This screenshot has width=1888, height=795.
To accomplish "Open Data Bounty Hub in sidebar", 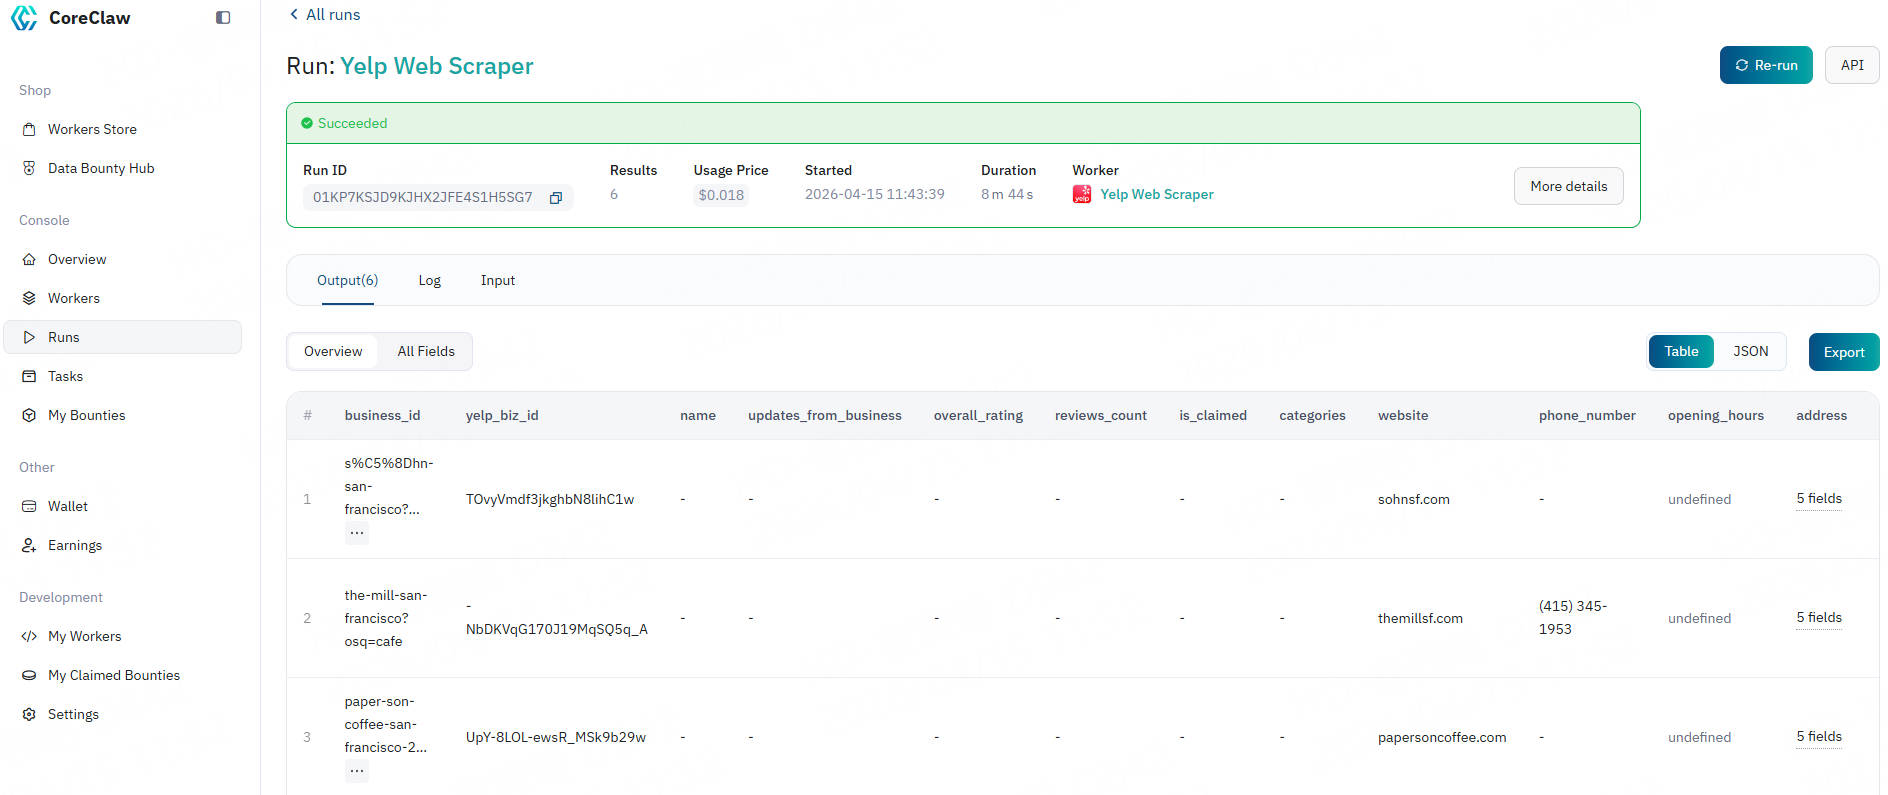I will tap(101, 168).
